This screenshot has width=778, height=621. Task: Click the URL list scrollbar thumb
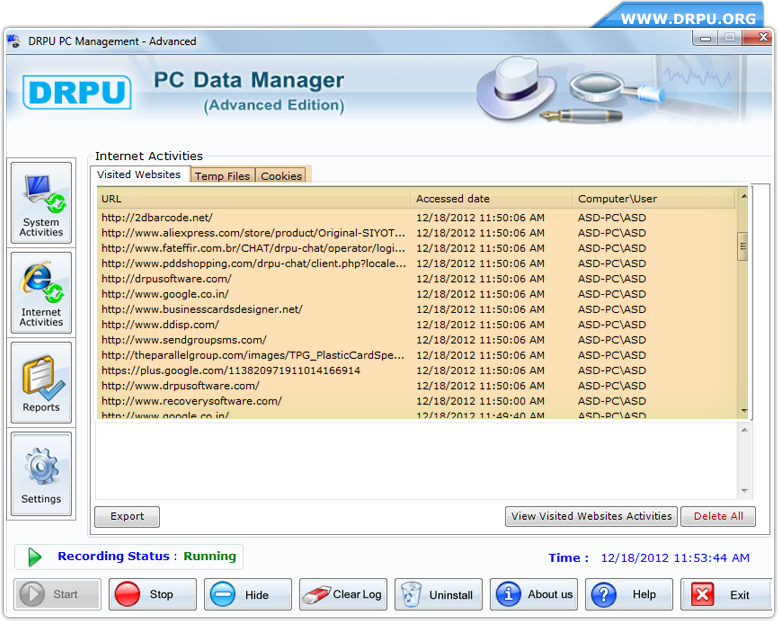pyautogui.click(x=743, y=247)
